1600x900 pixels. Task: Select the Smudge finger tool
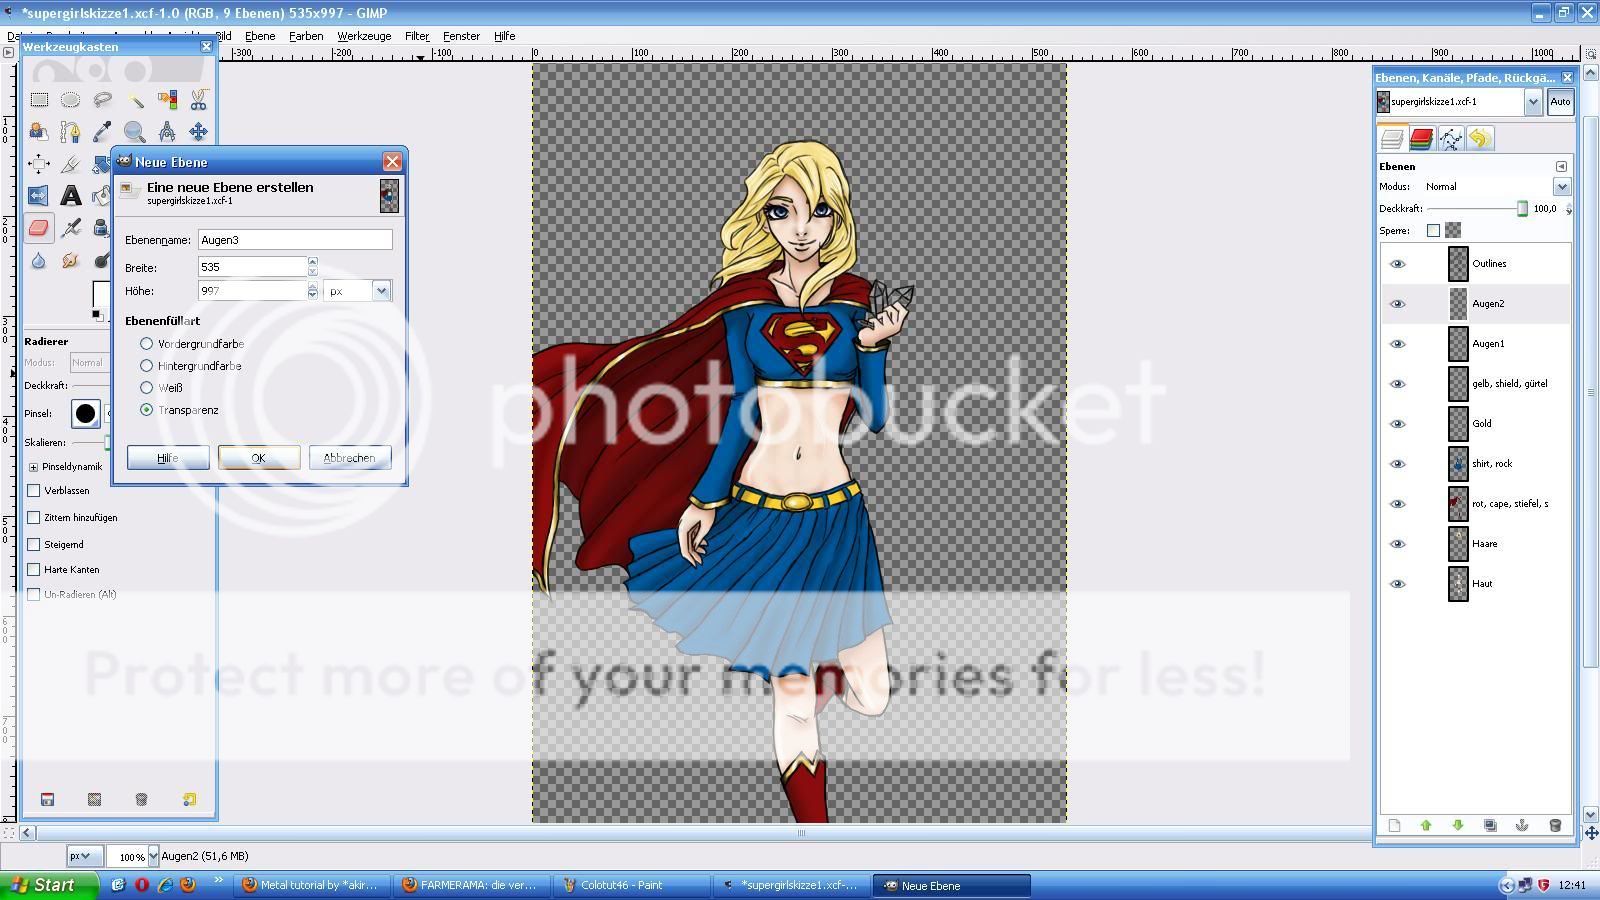pyautogui.click(x=70, y=260)
